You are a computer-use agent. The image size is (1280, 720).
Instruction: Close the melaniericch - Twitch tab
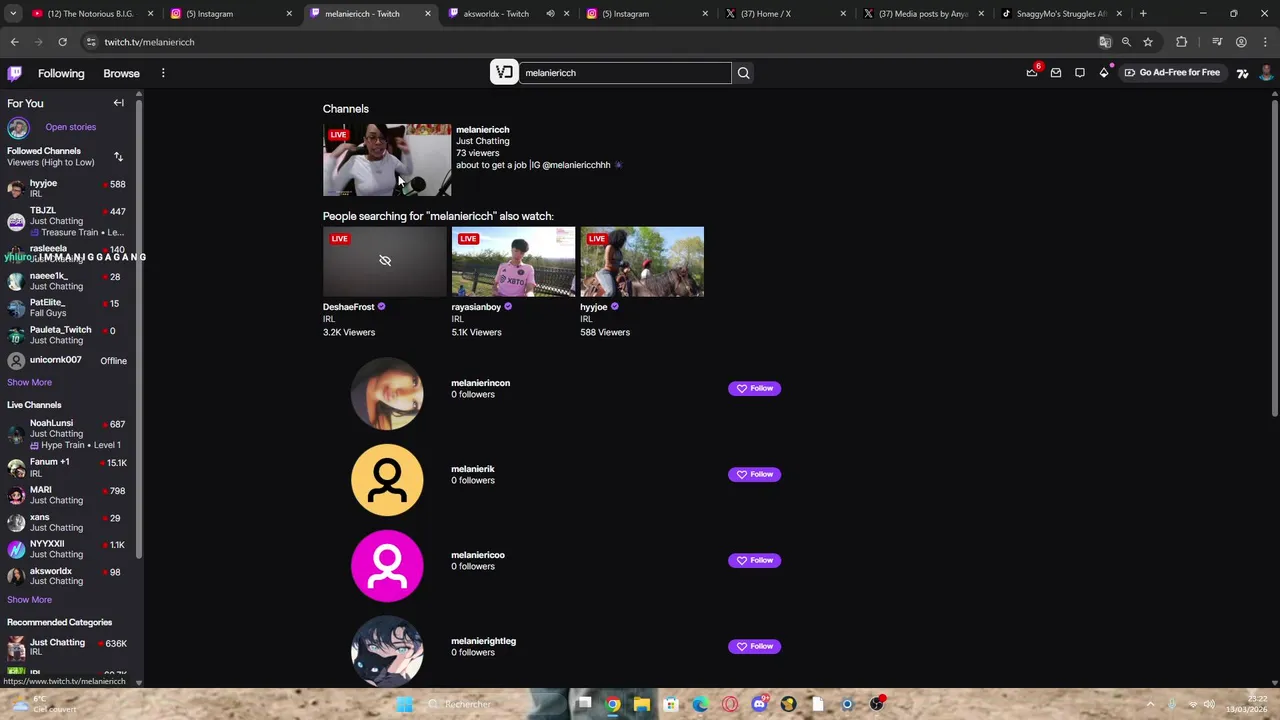428,14
